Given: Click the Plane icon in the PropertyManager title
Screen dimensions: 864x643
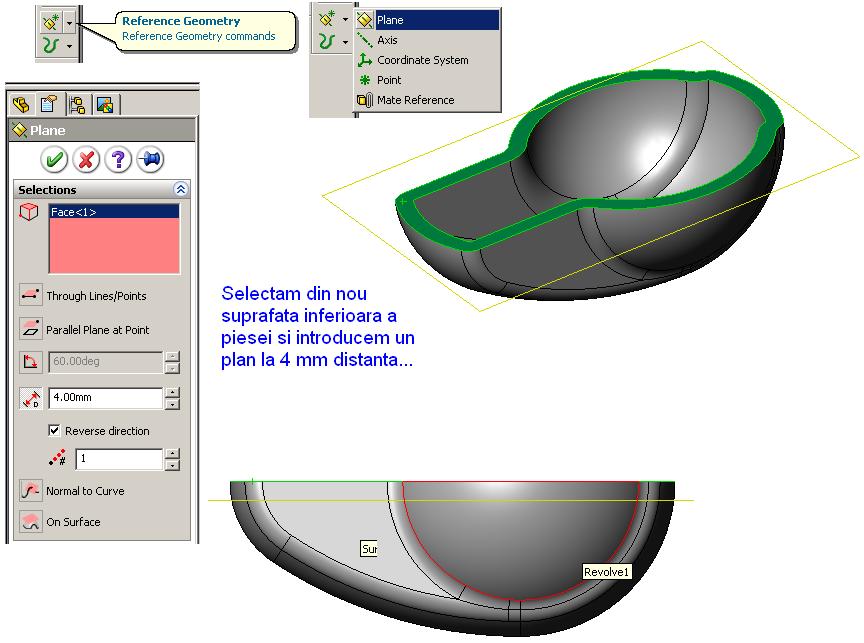Looking at the screenshot, I should (x=19, y=130).
